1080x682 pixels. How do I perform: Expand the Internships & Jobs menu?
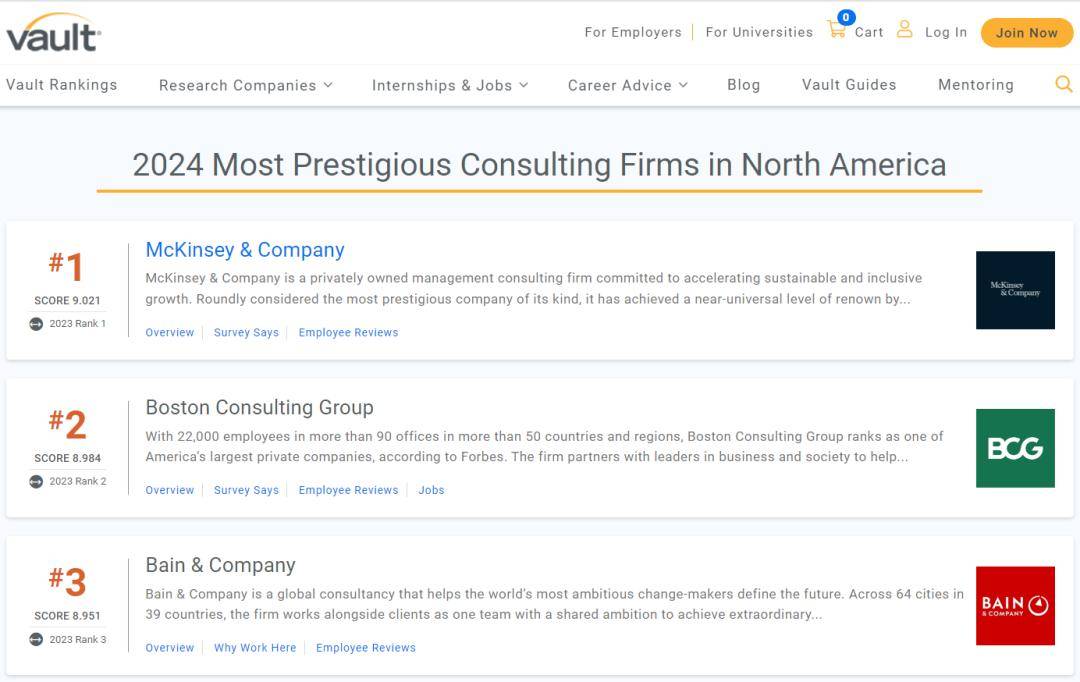(x=449, y=86)
